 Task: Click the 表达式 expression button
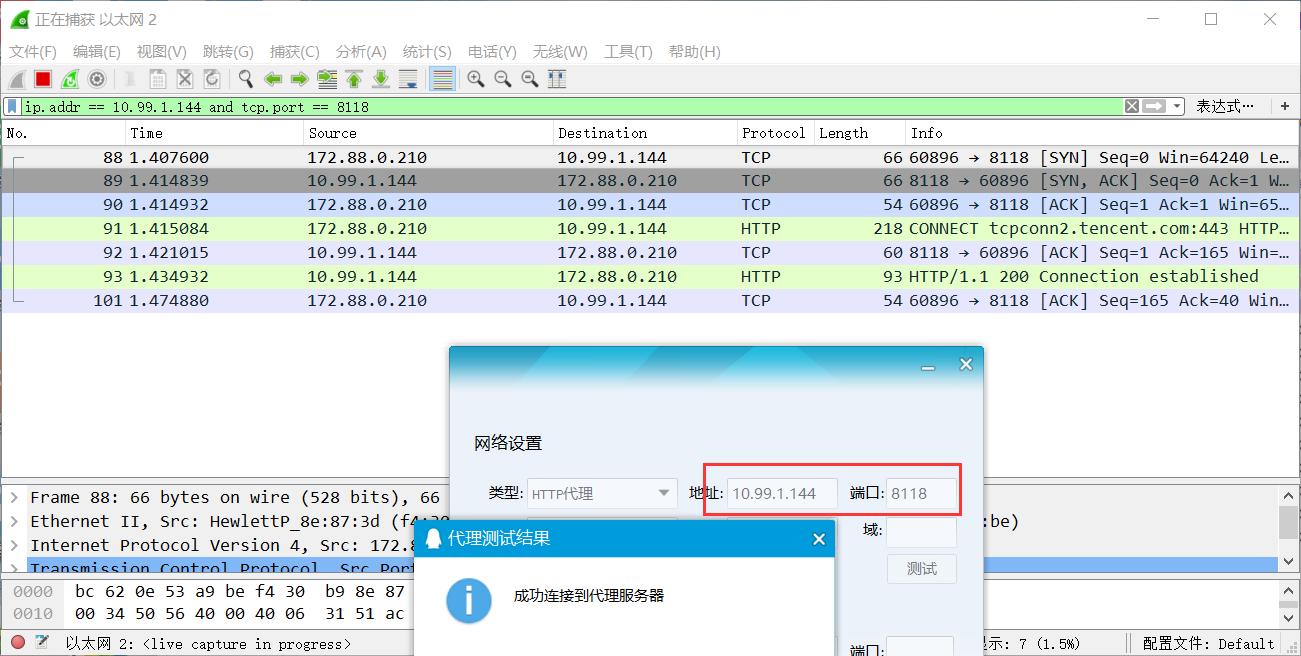[x=1225, y=106]
